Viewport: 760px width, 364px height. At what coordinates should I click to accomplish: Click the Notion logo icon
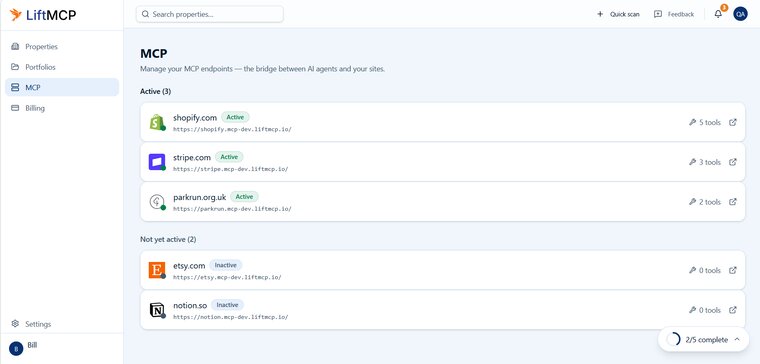[157, 310]
